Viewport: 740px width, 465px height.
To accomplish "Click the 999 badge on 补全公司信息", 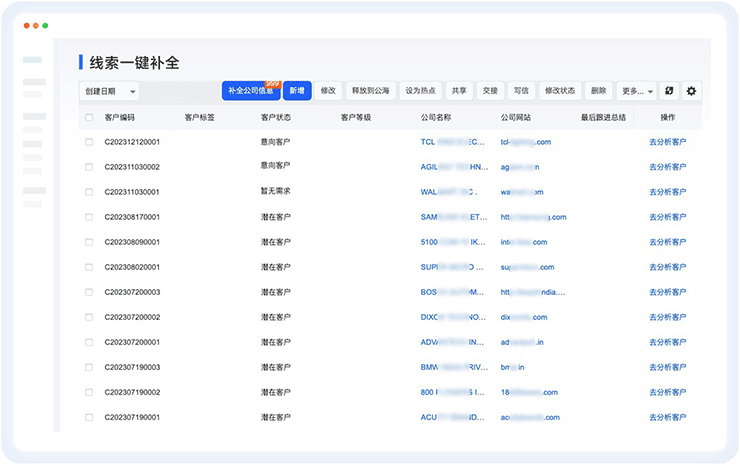I will [x=270, y=84].
